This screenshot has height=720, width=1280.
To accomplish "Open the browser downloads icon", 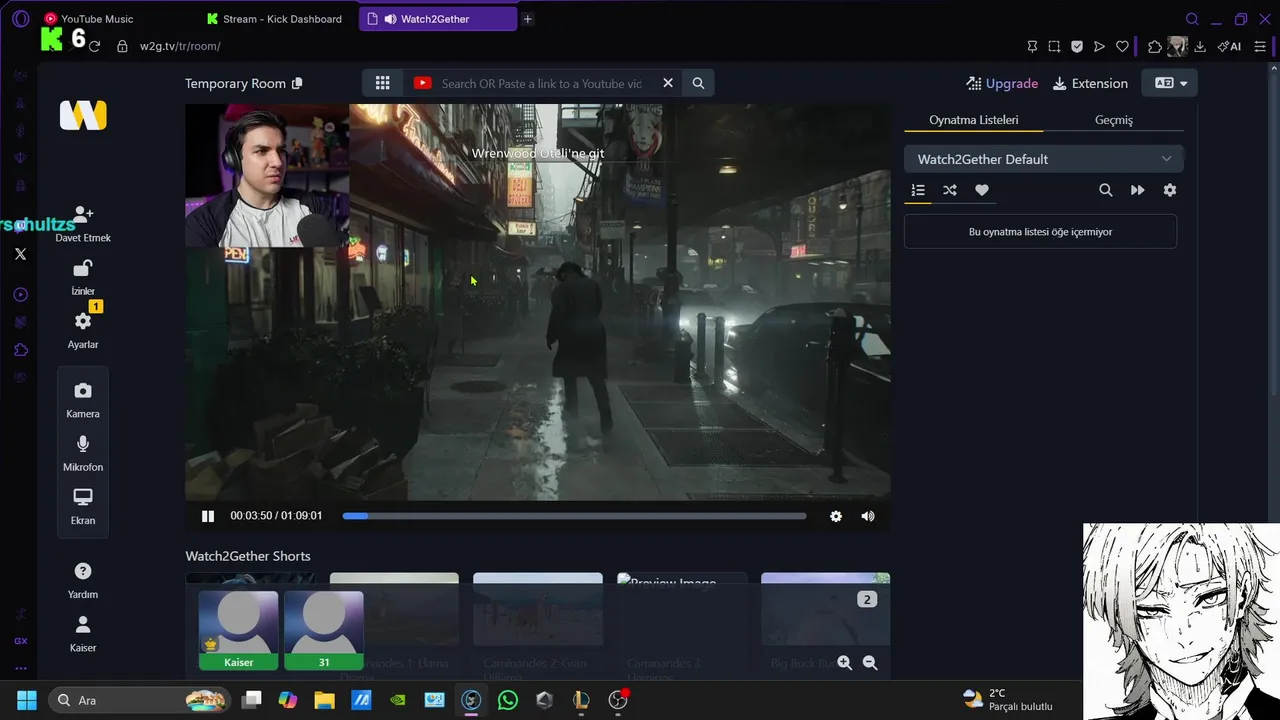I will tap(1200, 46).
